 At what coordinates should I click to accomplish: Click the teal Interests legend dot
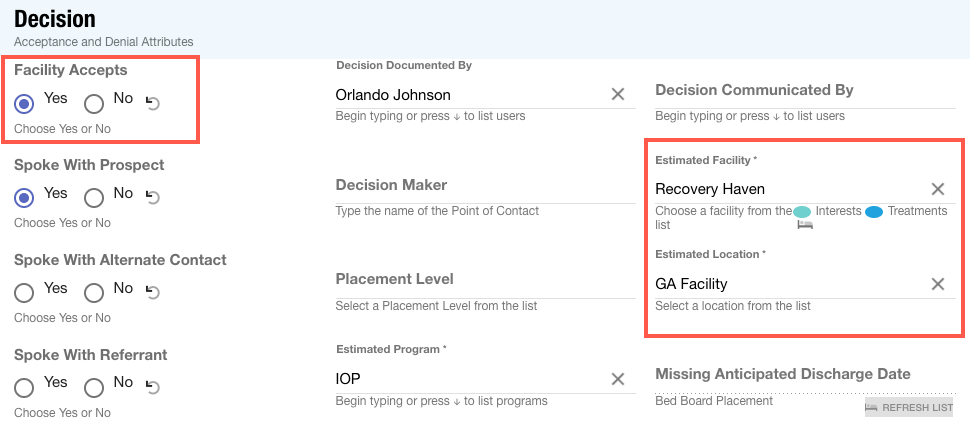click(802, 212)
